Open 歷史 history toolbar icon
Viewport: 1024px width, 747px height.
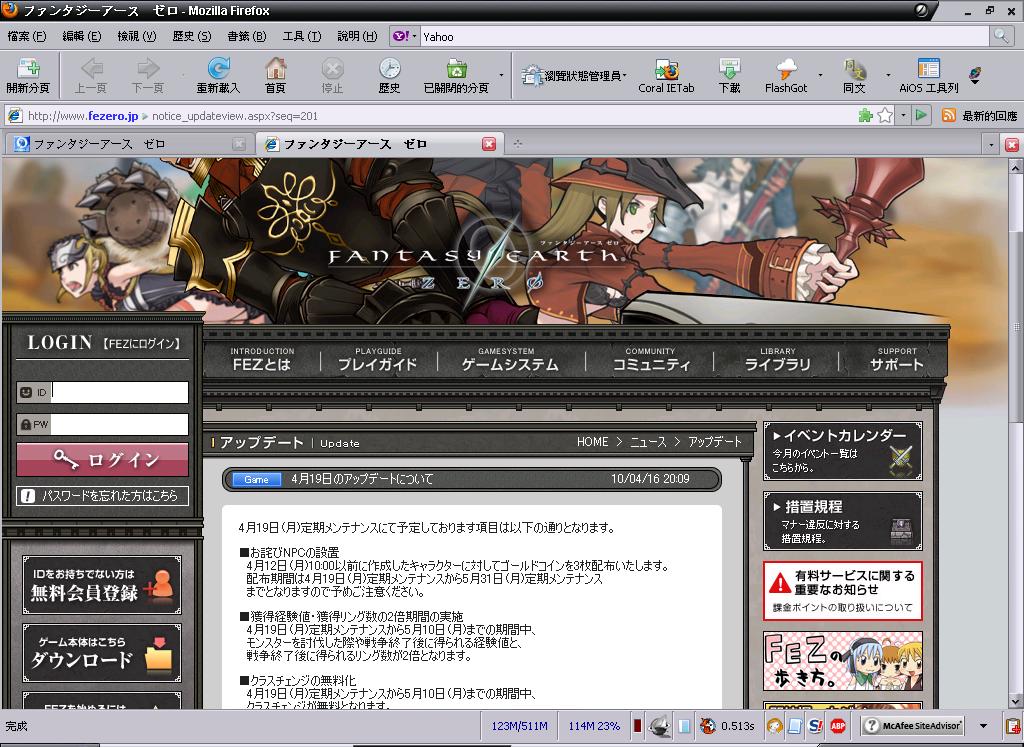pyautogui.click(x=389, y=75)
